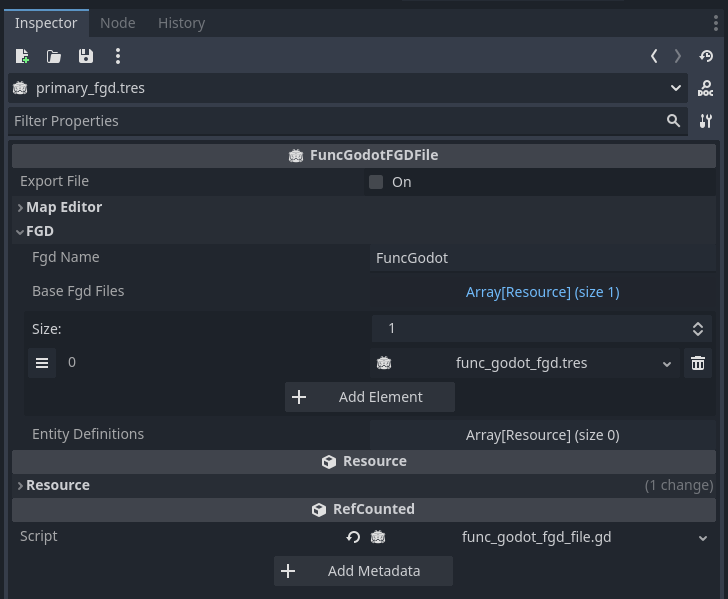This screenshot has width=728, height=599.
Task: Click the save resource floppy icon
Action: pyautogui.click(x=86, y=57)
